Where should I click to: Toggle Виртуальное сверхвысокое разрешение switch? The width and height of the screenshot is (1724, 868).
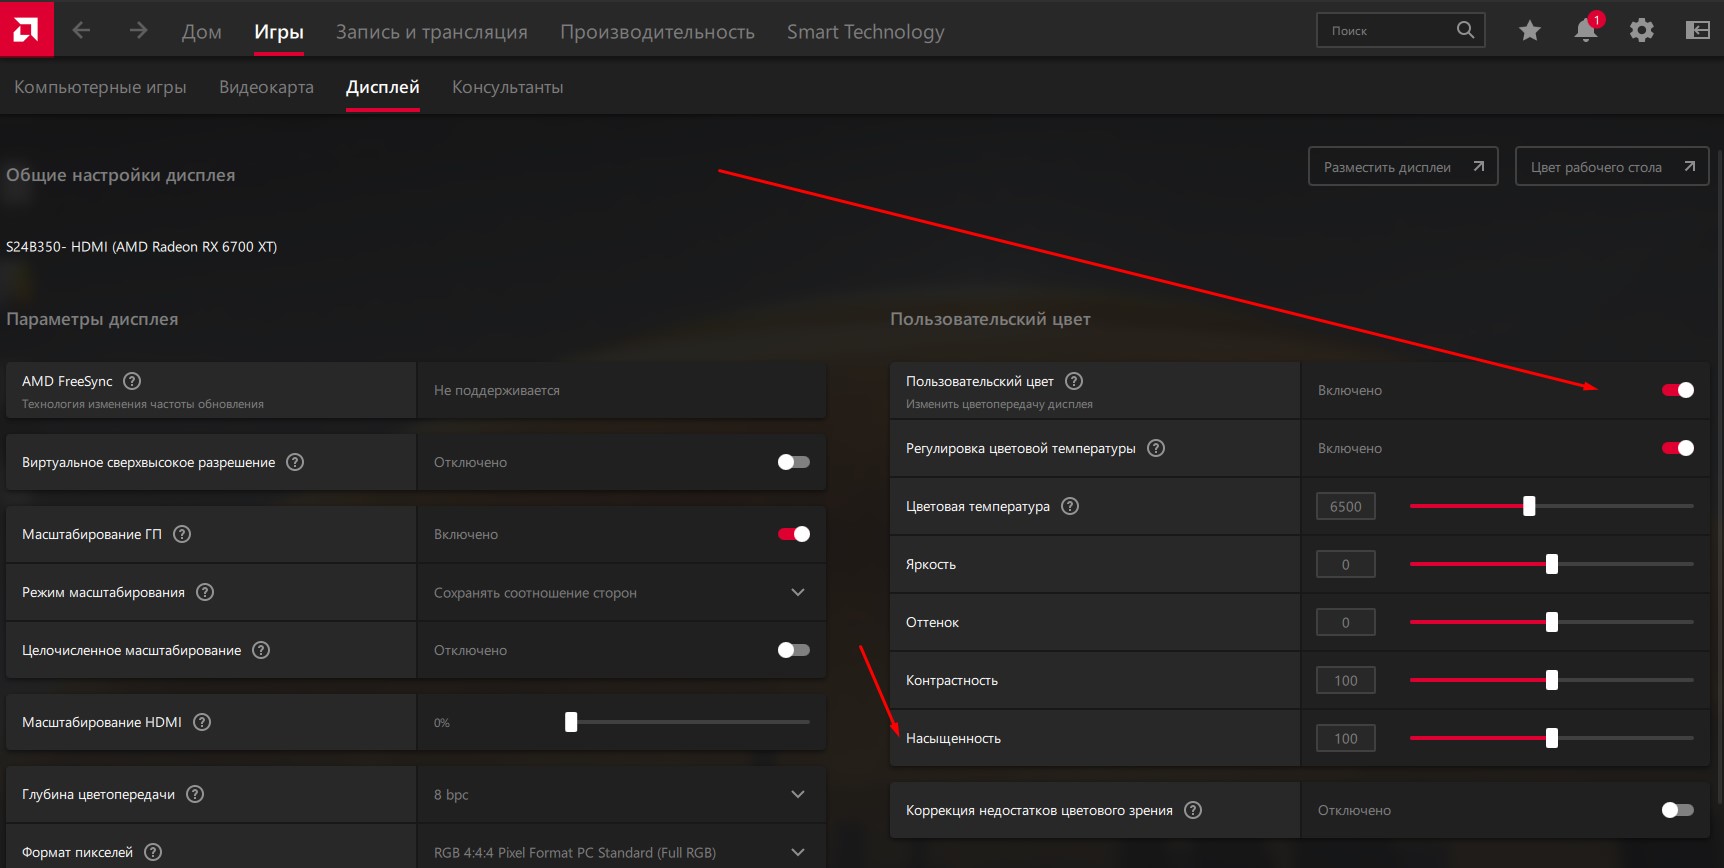point(794,462)
